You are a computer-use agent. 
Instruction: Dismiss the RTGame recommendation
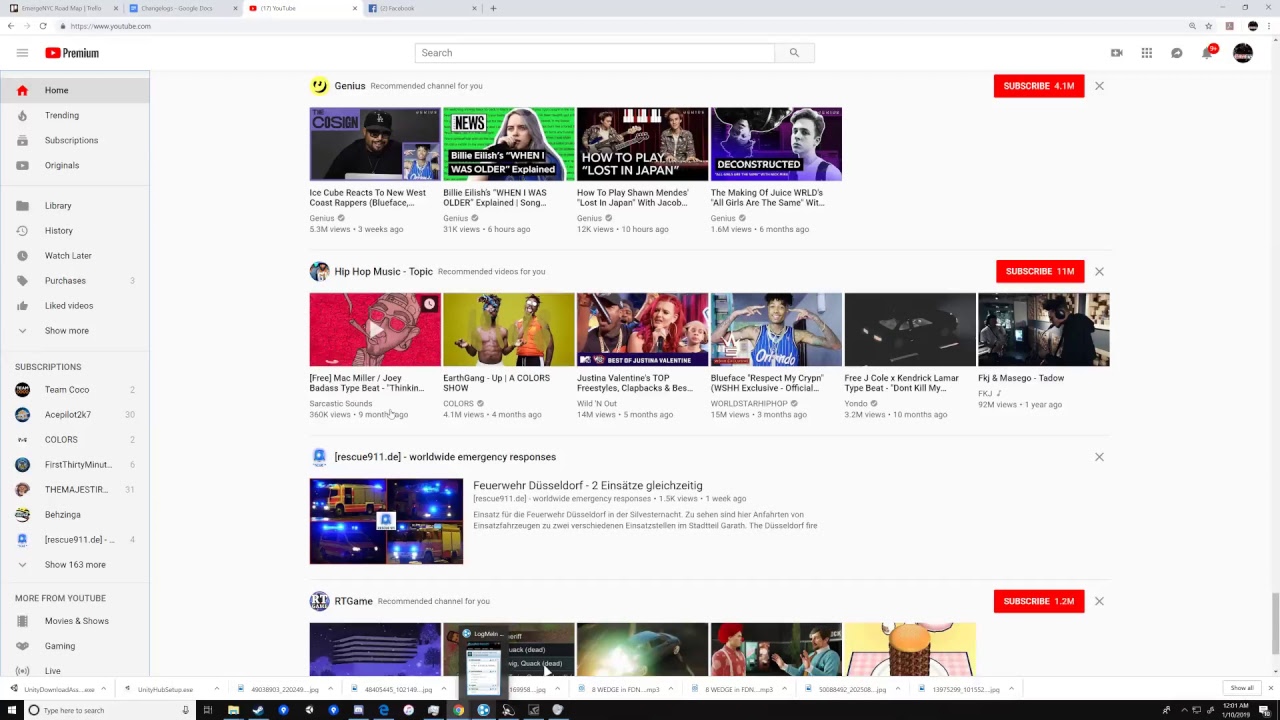click(x=1099, y=601)
